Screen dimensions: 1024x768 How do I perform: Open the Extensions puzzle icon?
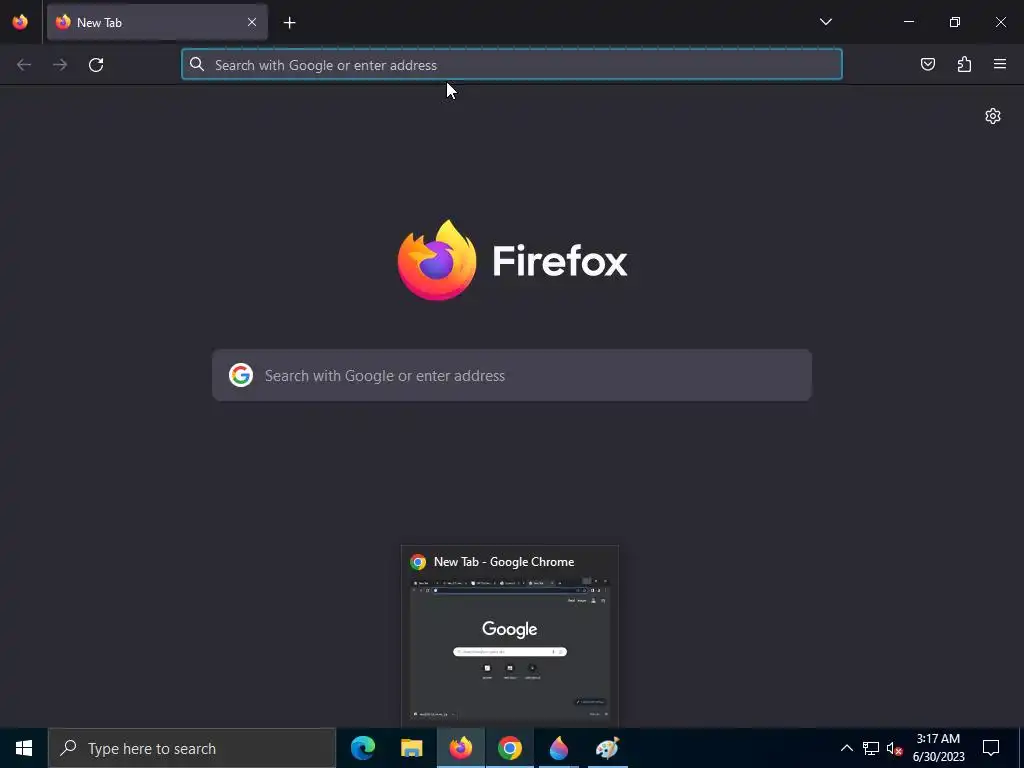(964, 64)
